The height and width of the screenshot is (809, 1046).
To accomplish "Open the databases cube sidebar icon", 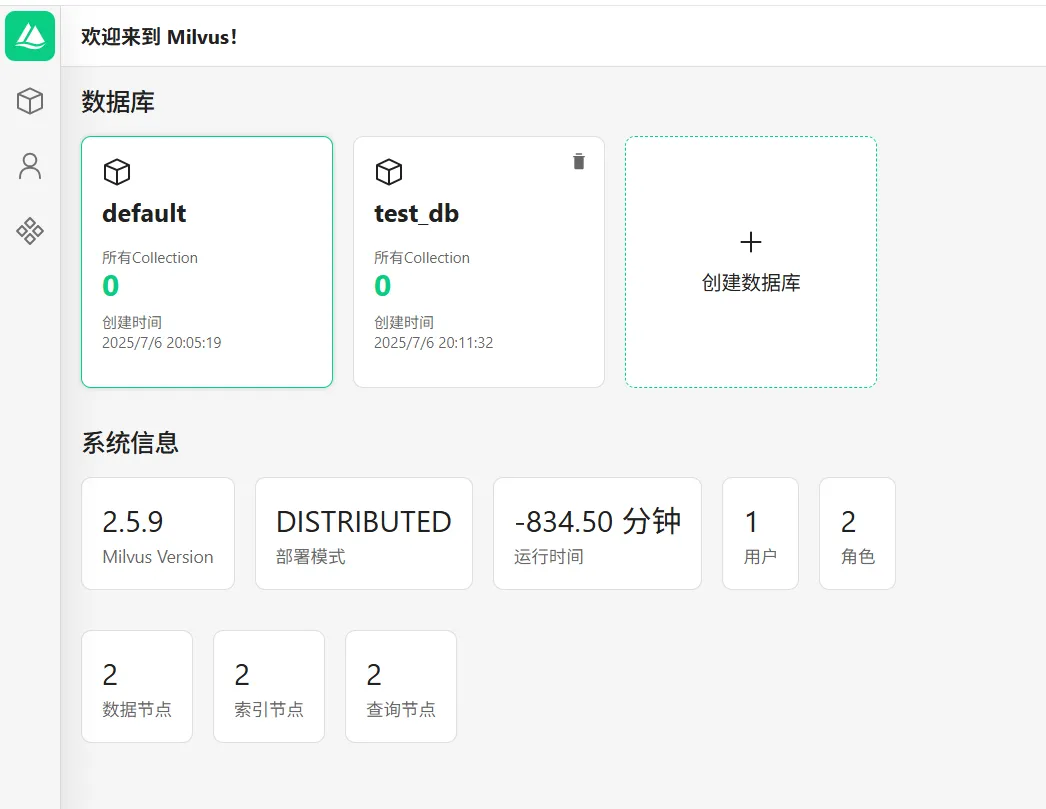I will pyautogui.click(x=30, y=101).
